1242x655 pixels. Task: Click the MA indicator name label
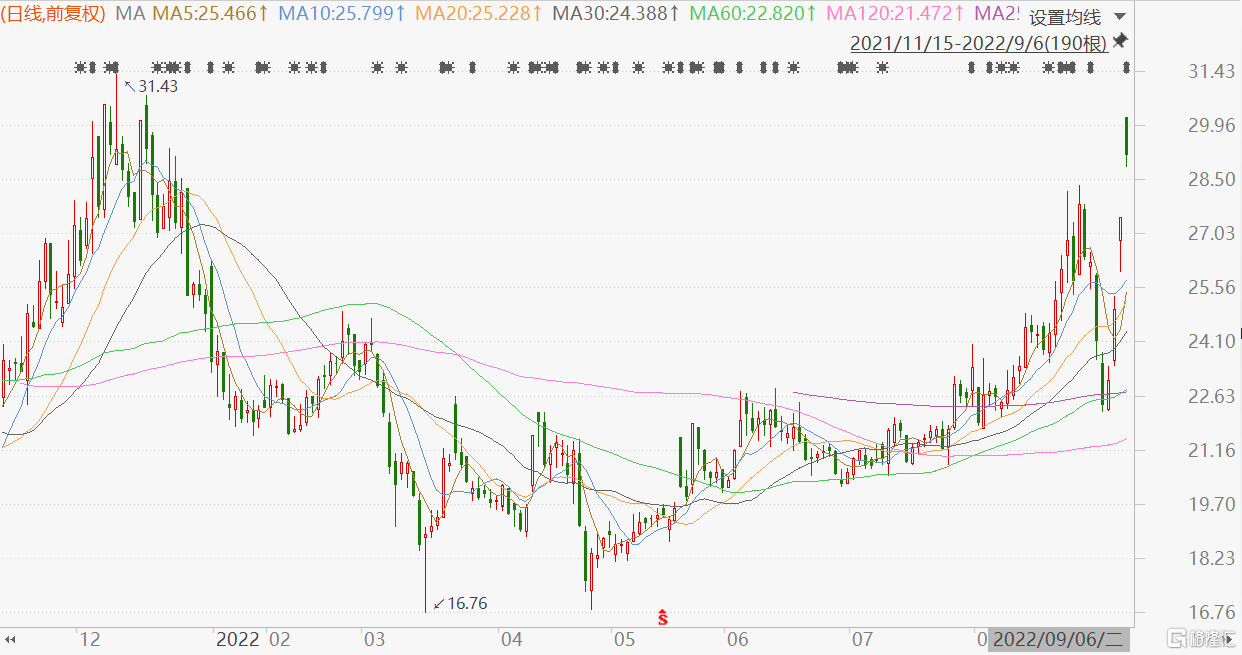[x=130, y=14]
